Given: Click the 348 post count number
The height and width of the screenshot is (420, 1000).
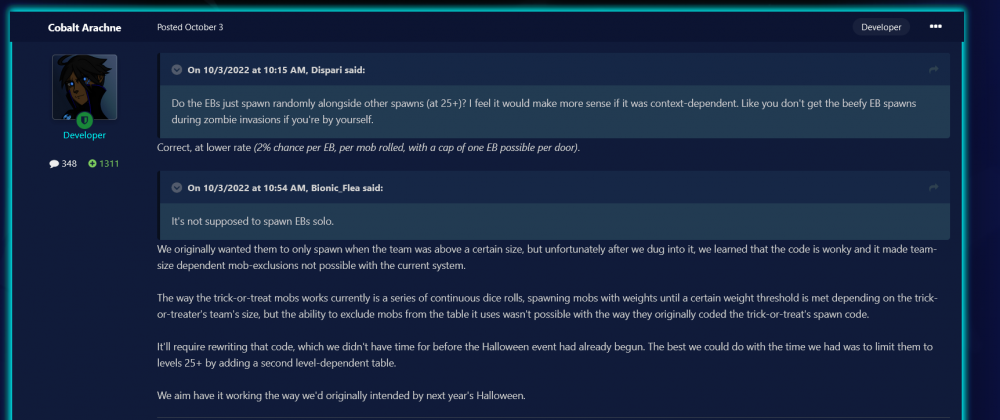Looking at the screenshot, I should 69,164.
